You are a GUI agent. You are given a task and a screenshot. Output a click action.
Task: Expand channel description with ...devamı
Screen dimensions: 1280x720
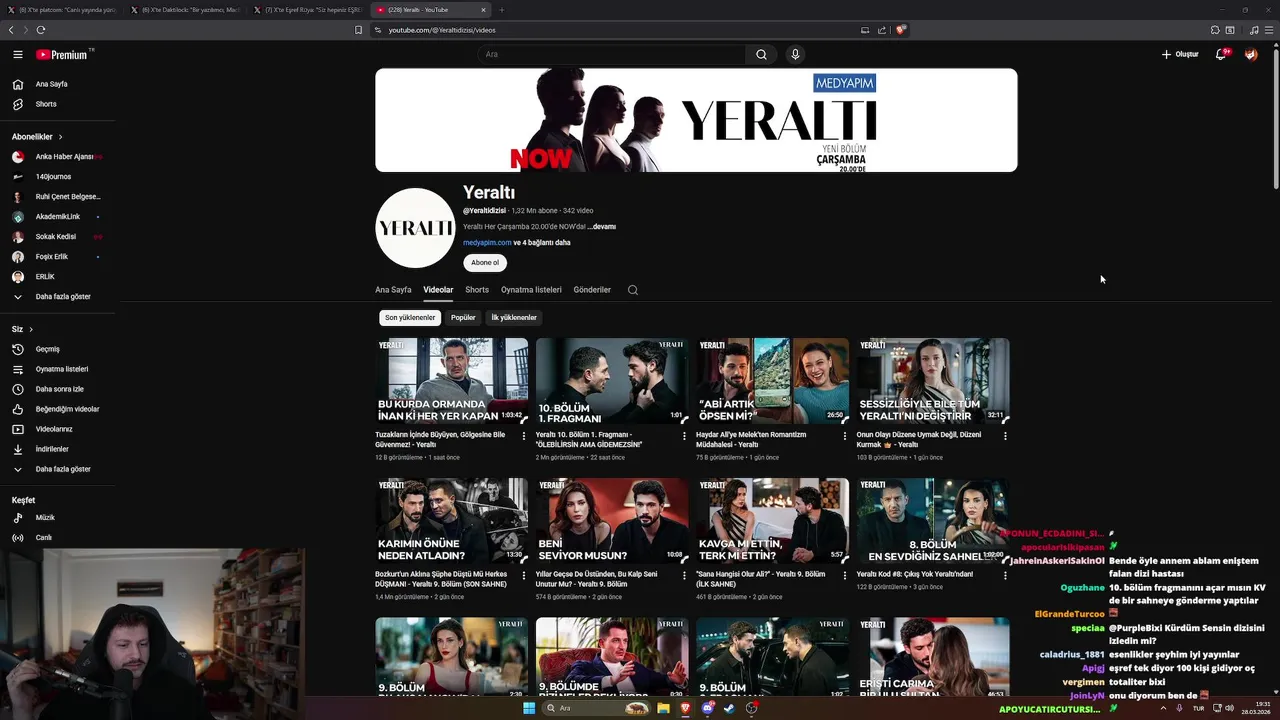coord(602,227)
